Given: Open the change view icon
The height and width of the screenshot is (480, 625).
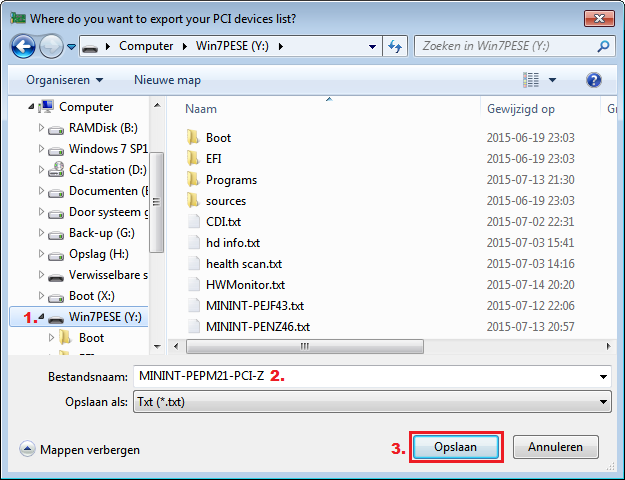Looking at the screenshot, I should [532, 80].
